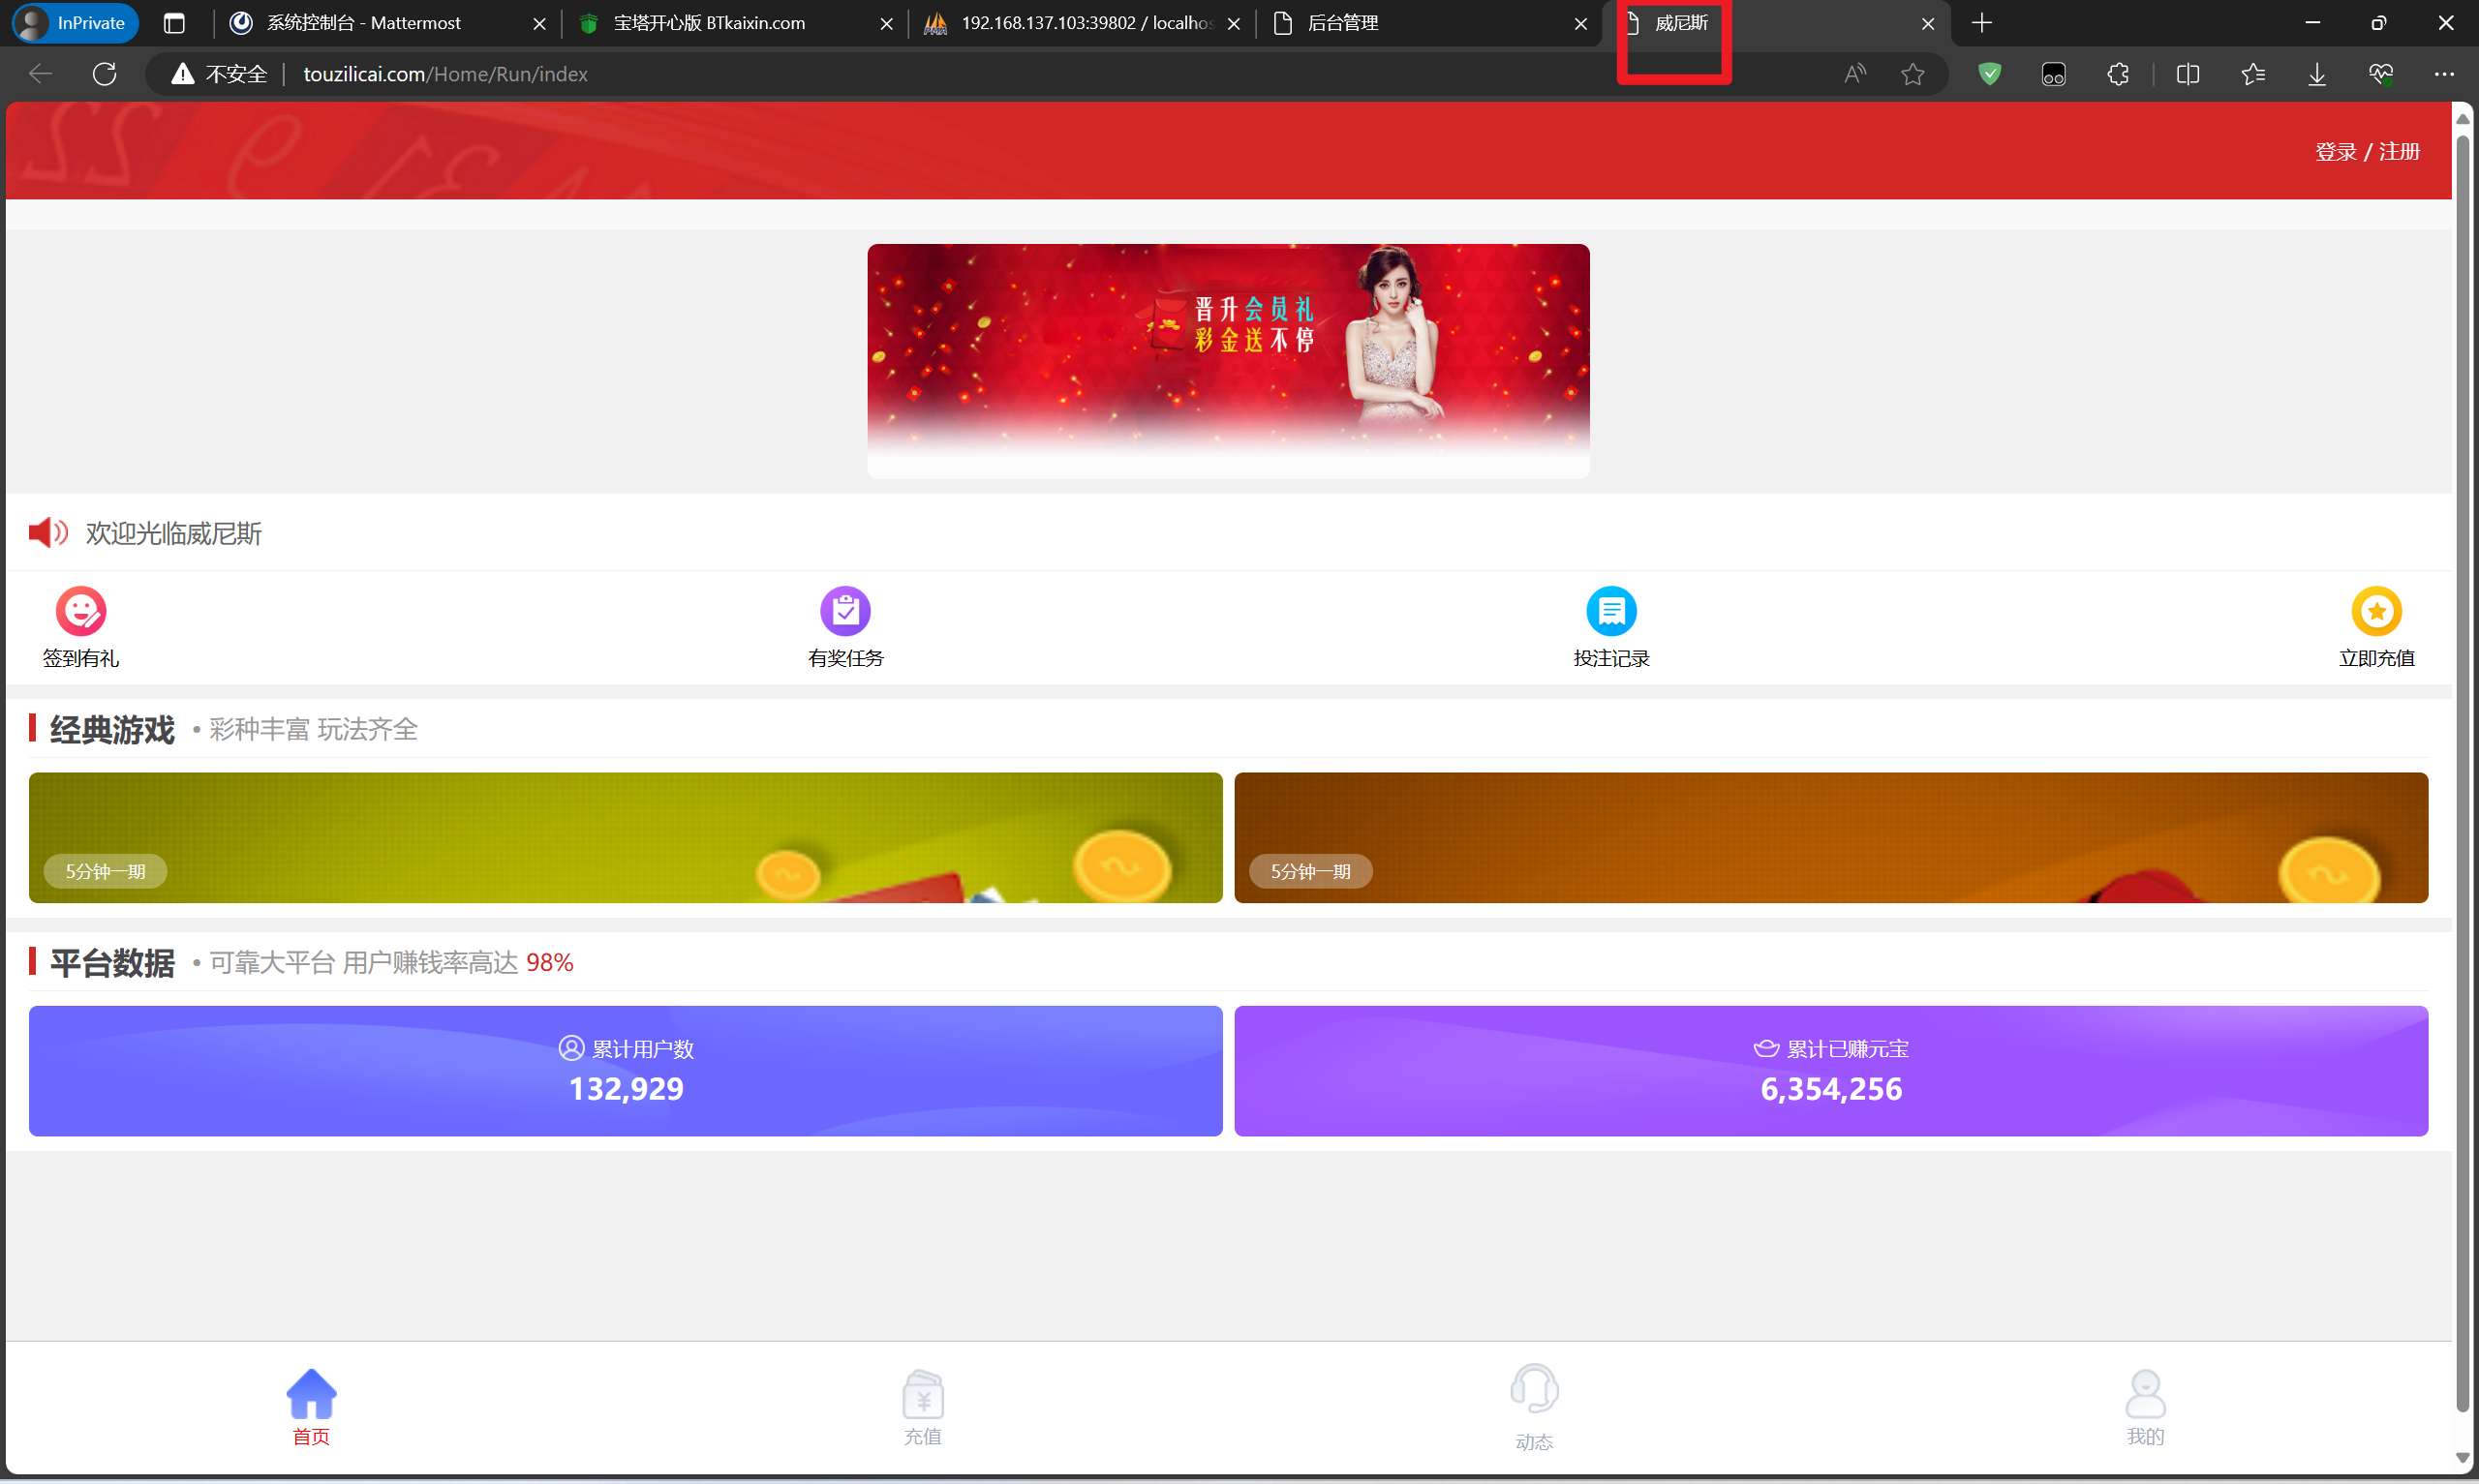Click the browser address bar URL
This screenshot has height=1484, width=2479.
pyautogui.click(x=445, y=74)
